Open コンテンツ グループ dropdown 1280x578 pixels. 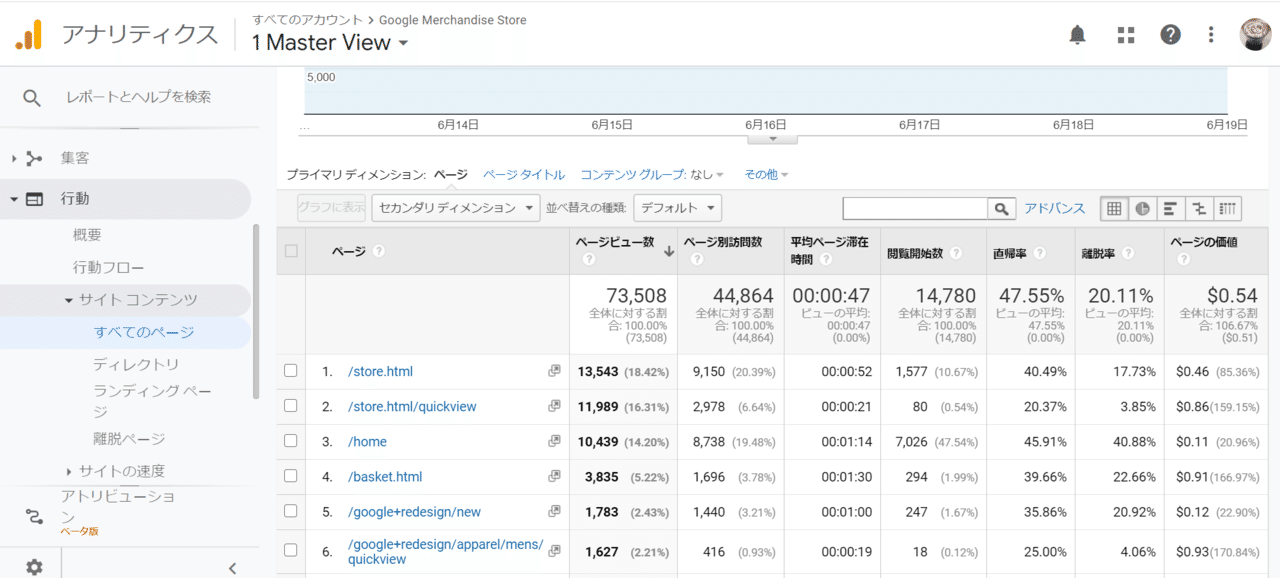pos(652,174)
